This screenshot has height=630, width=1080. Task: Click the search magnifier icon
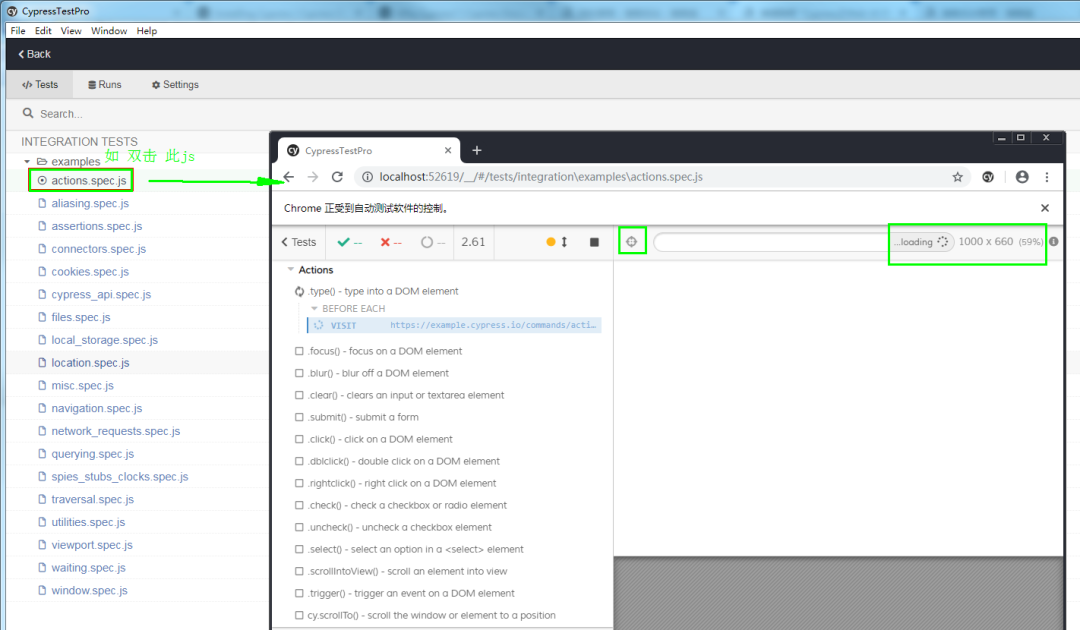(28, 113)
